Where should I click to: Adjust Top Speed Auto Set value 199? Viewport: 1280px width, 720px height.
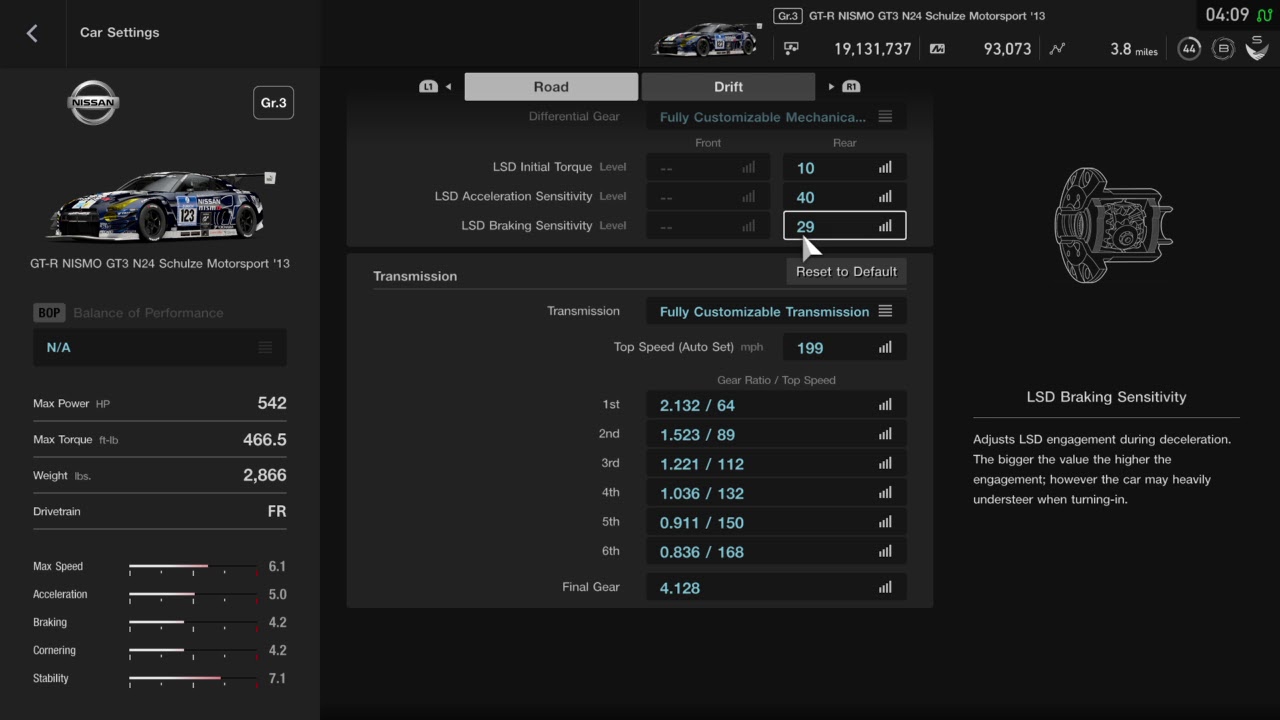click(x=844, y=348)
